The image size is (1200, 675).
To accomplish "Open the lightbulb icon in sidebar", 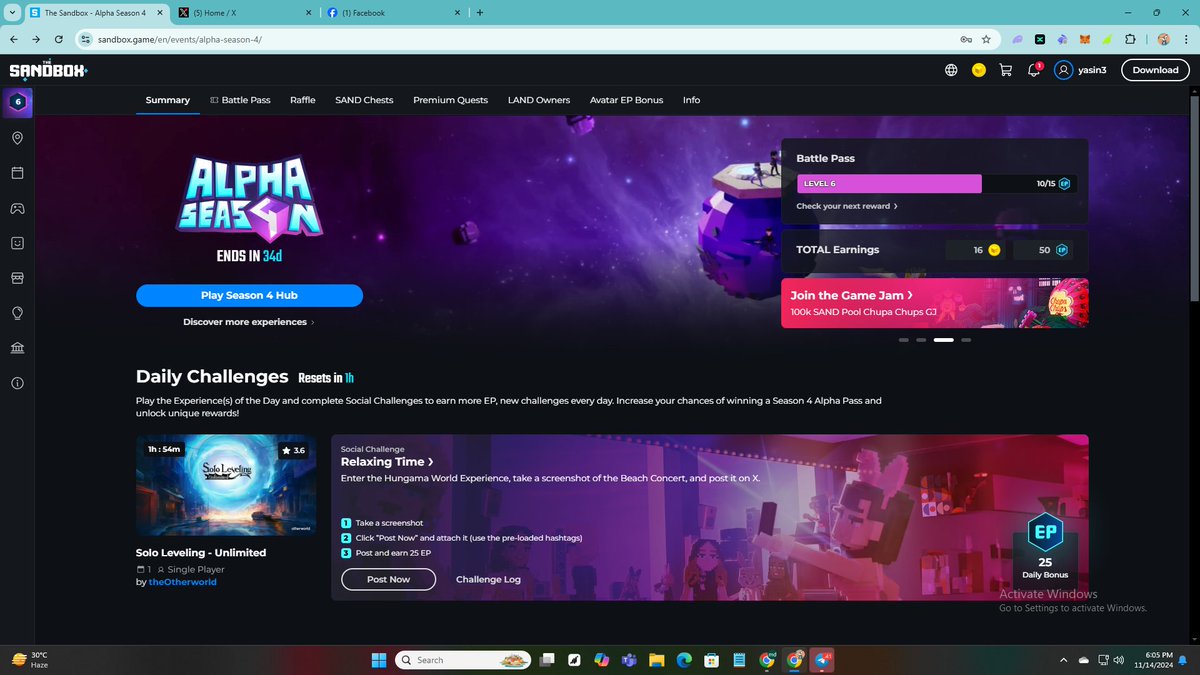I will click(x=18, y=313).
